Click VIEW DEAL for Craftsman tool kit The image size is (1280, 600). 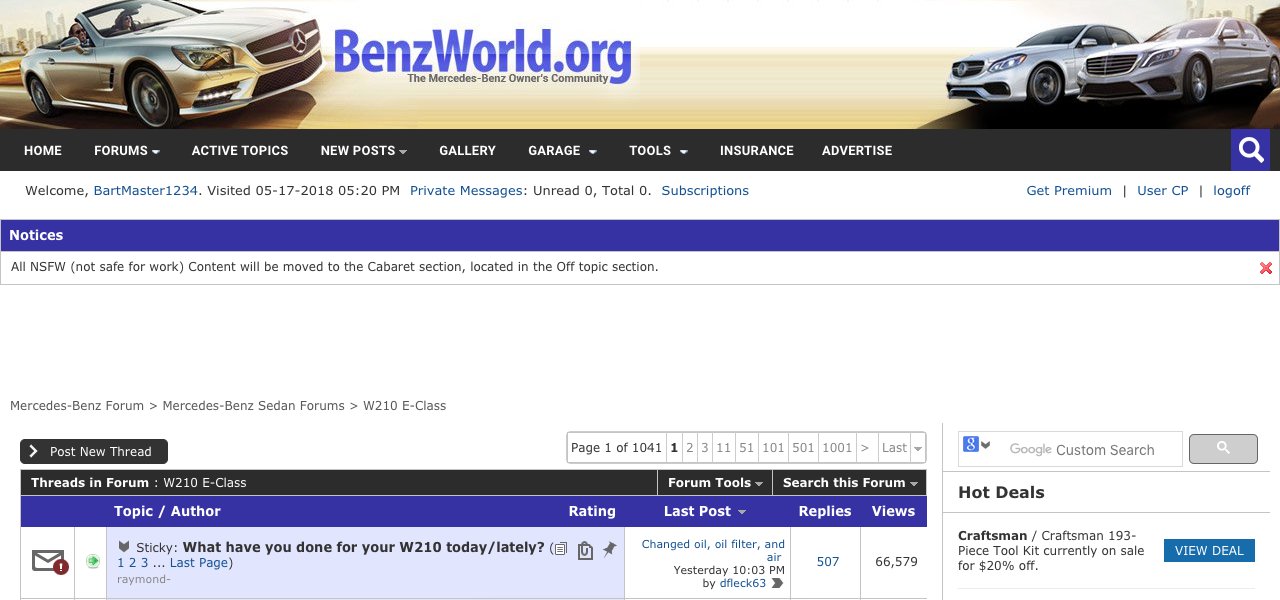point(1209,550)
